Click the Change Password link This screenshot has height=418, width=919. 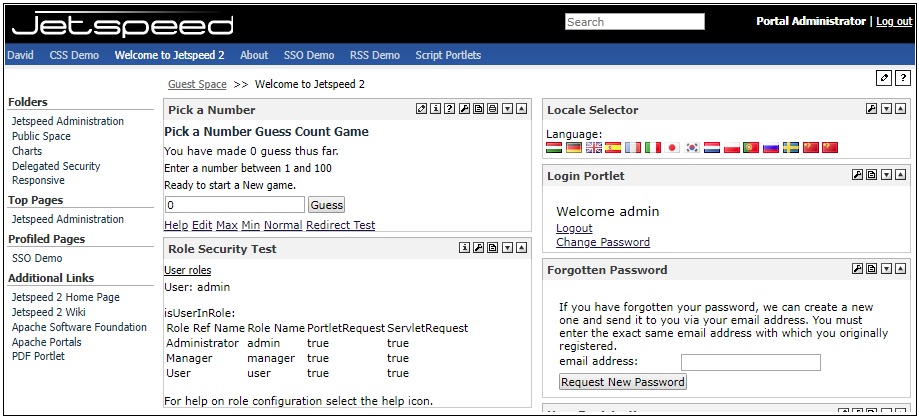(603, 242)
